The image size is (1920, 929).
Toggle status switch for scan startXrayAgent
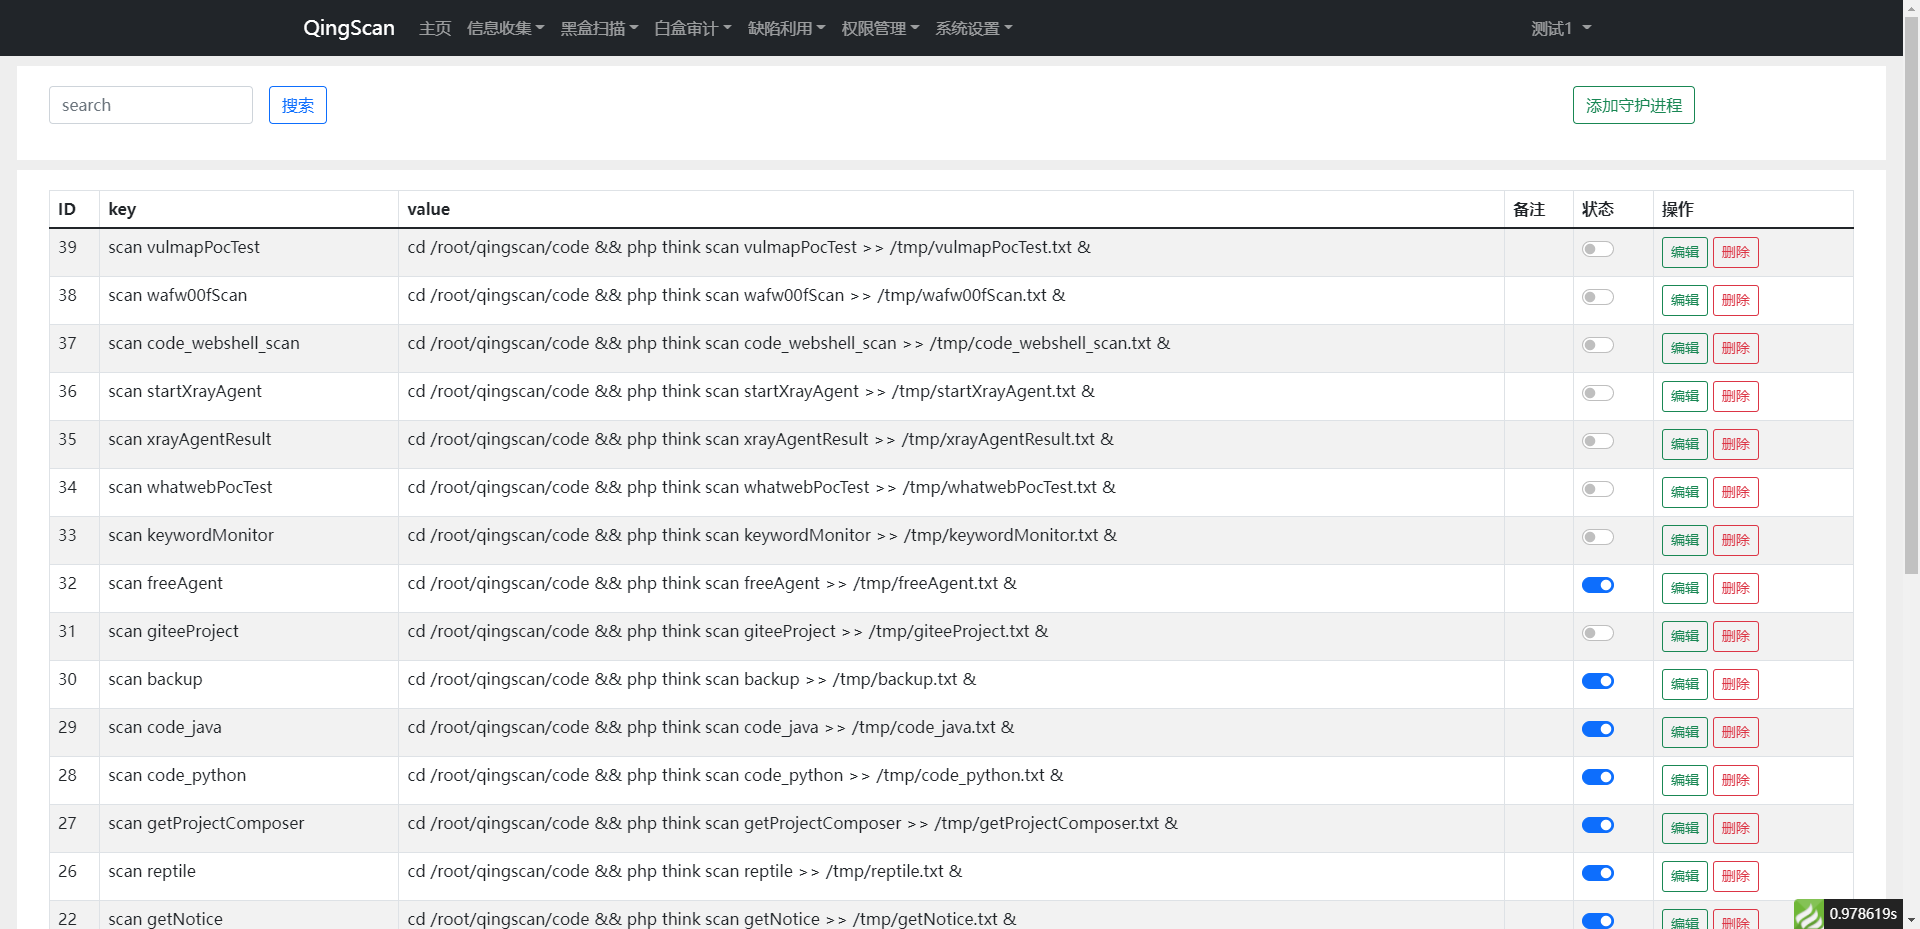[x=1598, y=393]
